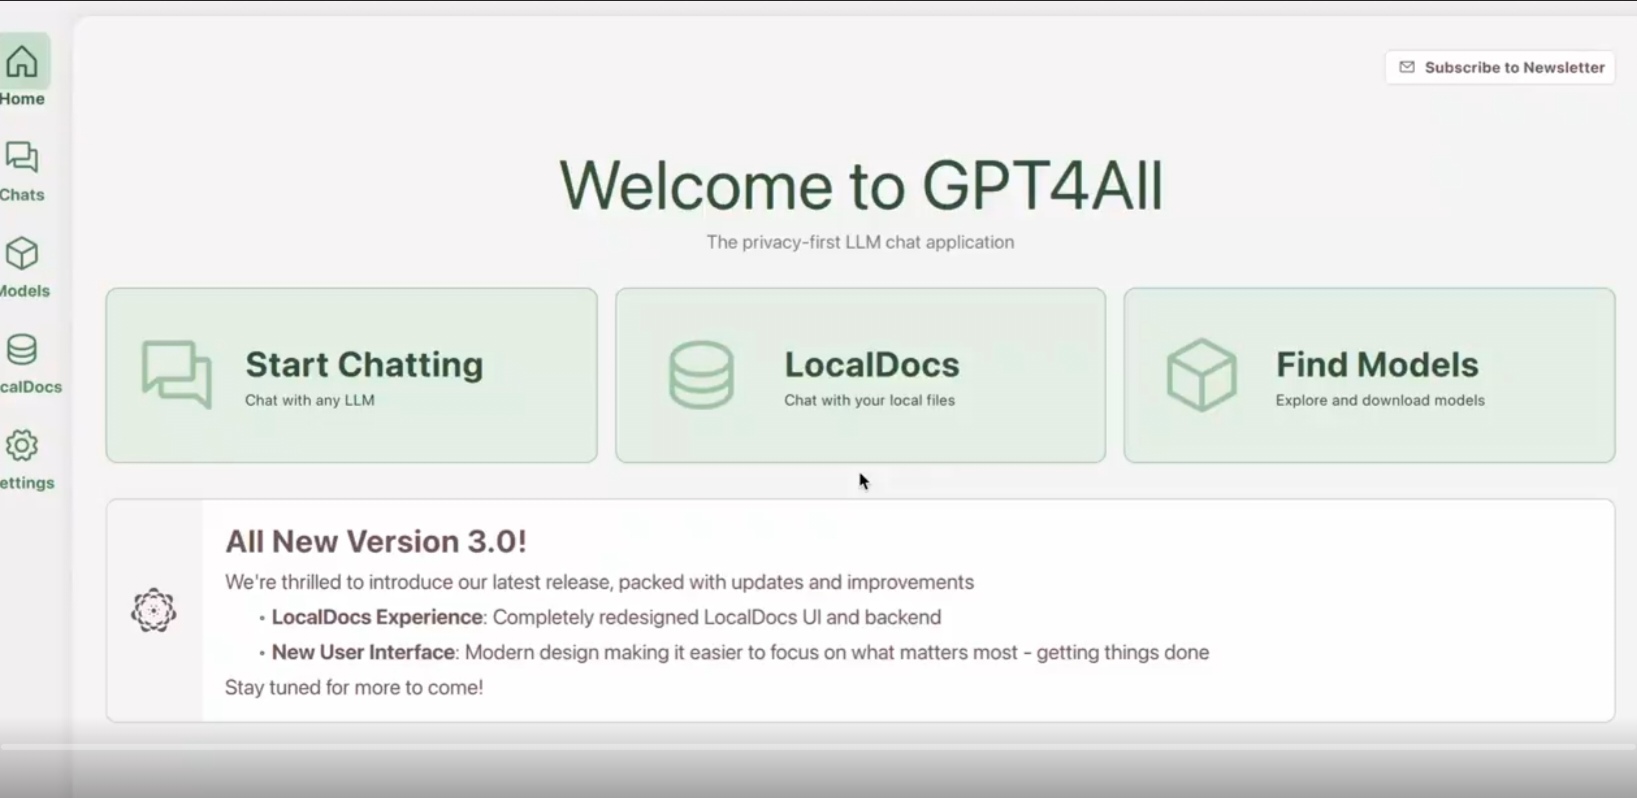This screenshot has height=798, width=1637.
Task: Click 'The privacy-first LLM chat application' subtitle
Action: tap(860, 242)
